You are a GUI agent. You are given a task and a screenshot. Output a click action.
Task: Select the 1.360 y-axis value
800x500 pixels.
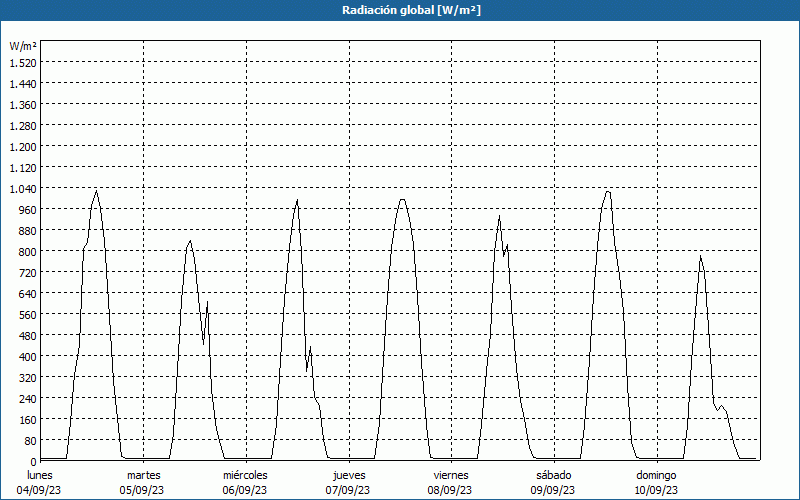[23, 105]
